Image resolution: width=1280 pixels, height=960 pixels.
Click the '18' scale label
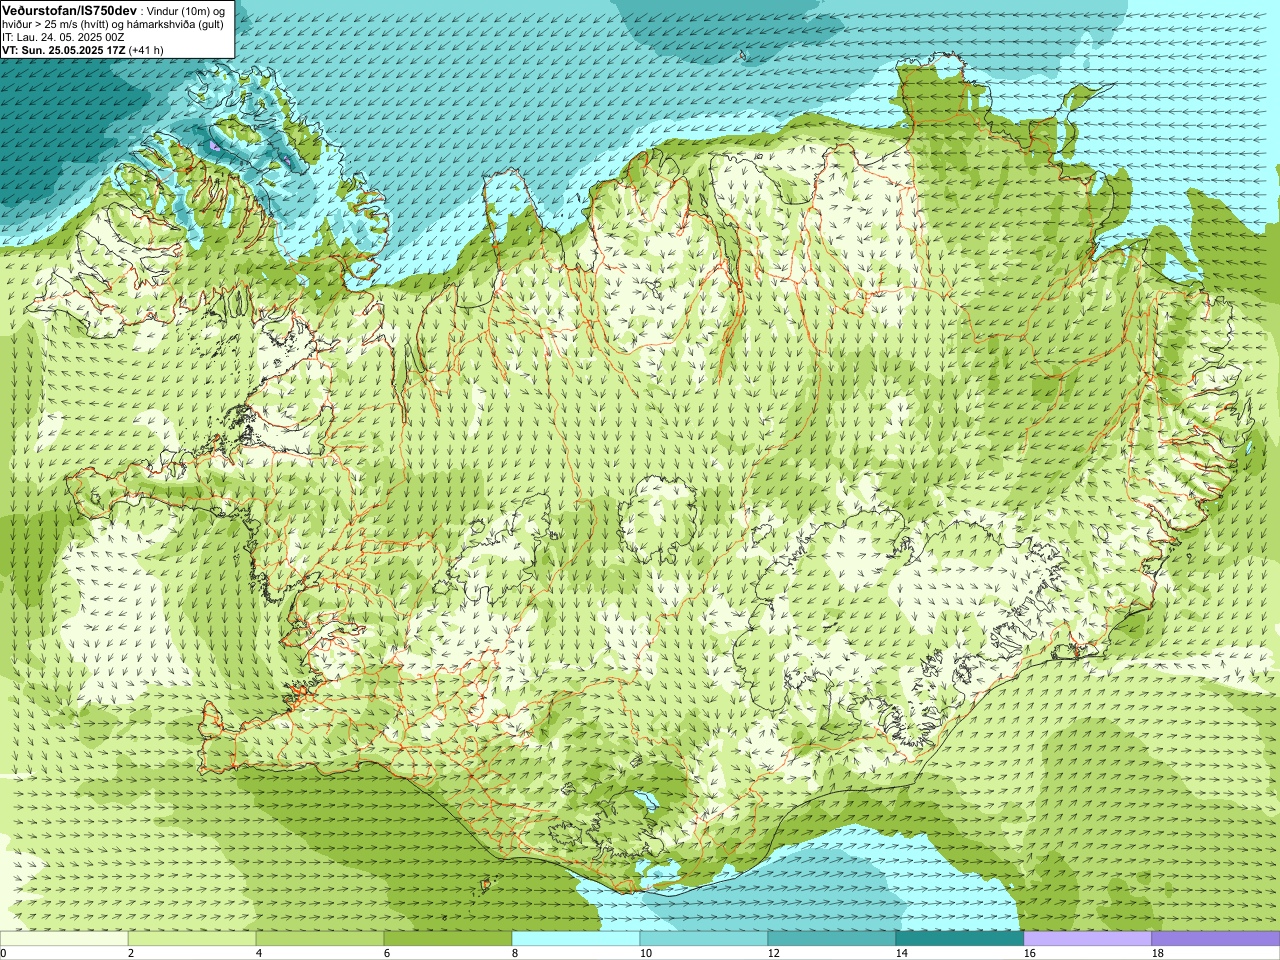coord(1157,953)
